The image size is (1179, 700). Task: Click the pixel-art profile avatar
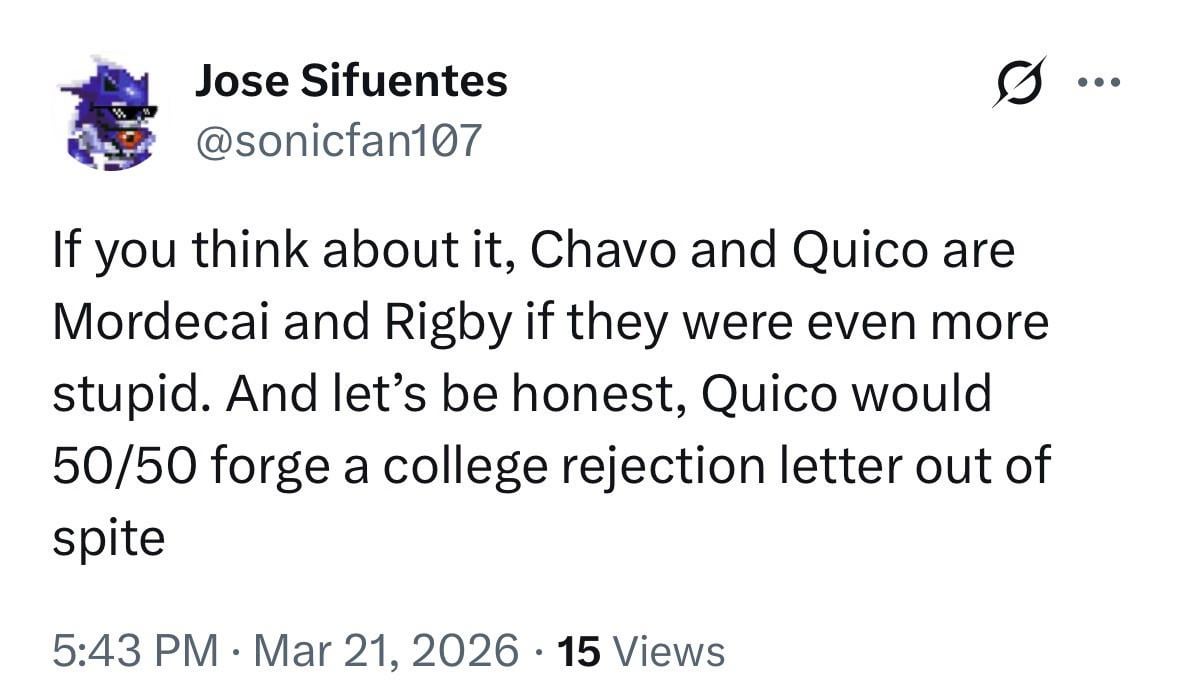click(x=108, y=112)
